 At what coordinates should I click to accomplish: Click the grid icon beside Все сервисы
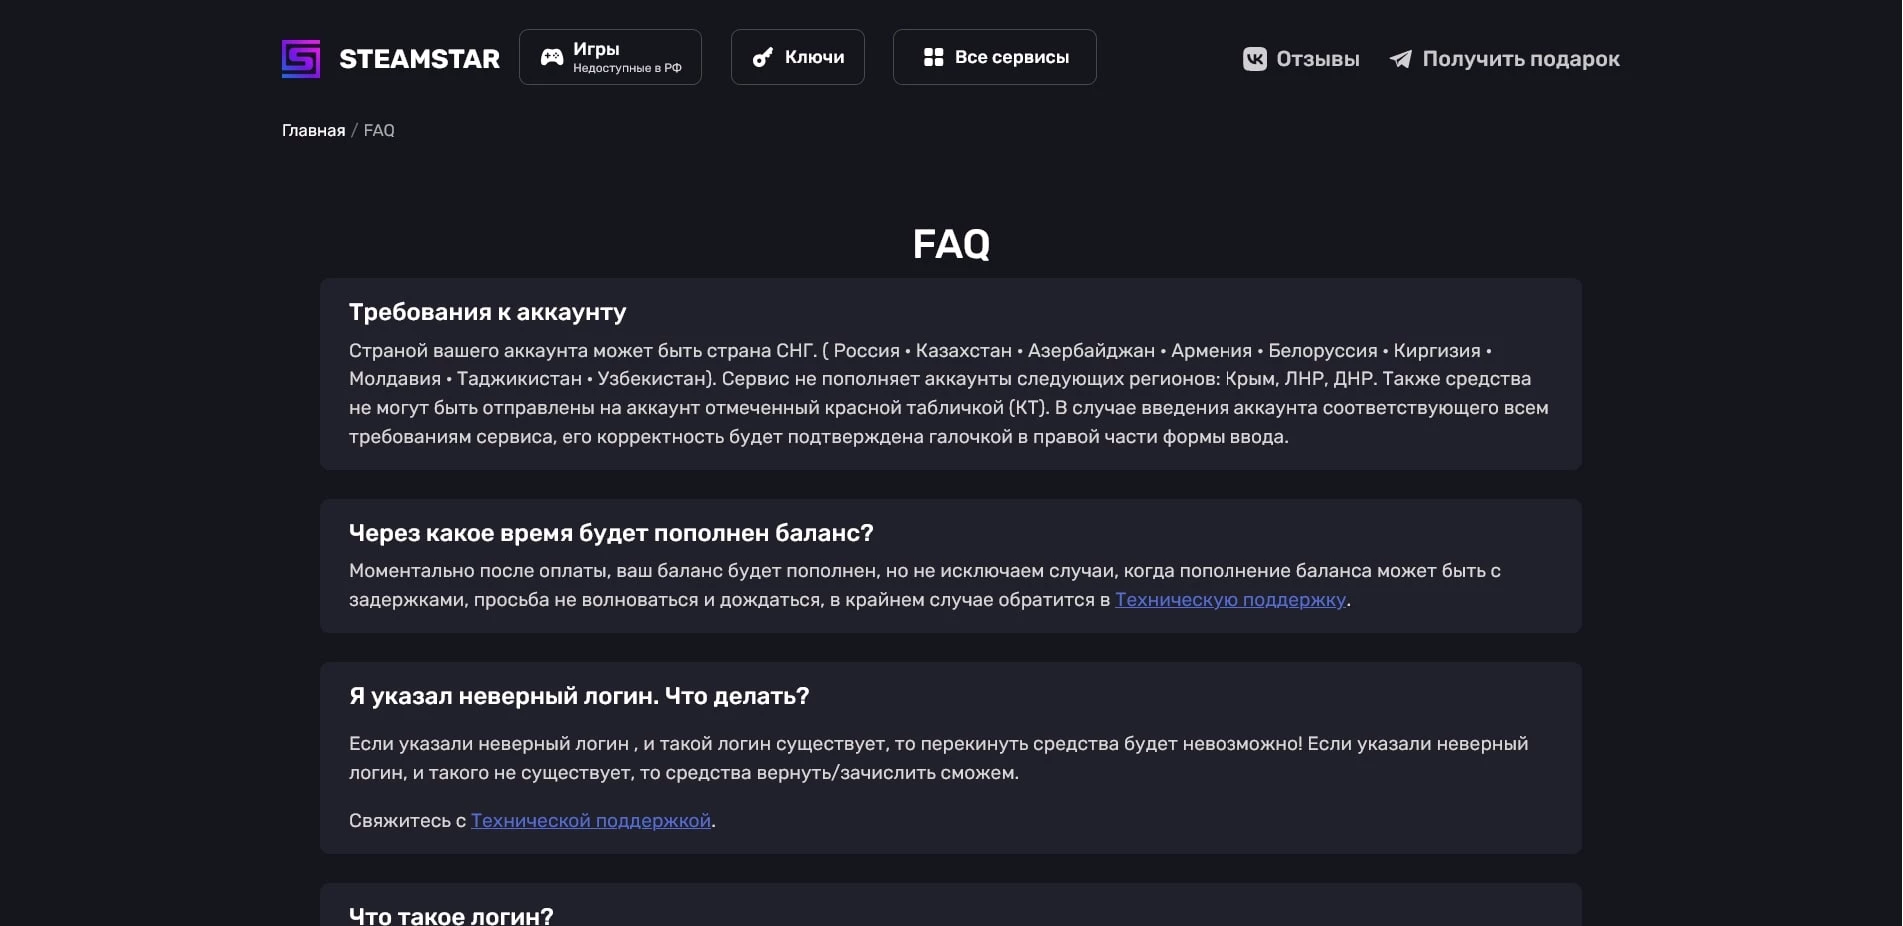tap(933, 57)
